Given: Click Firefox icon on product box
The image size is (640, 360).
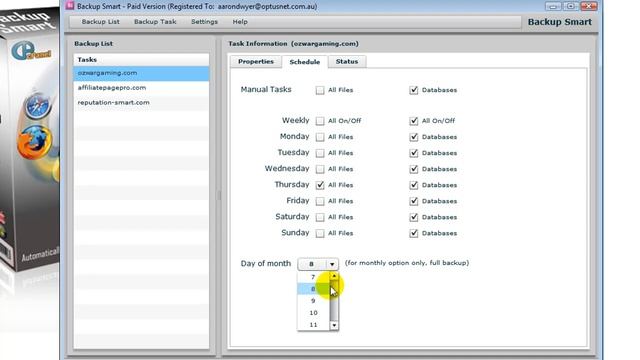Looking at the screenshot, I should [x=35, y=143].
